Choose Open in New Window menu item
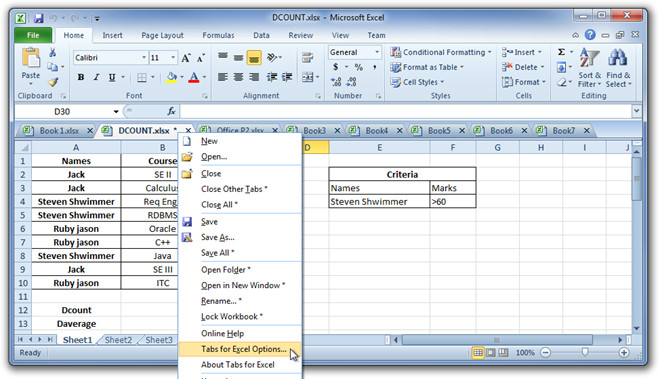Viewport: 660px width, 379px height. pos(240,286)
